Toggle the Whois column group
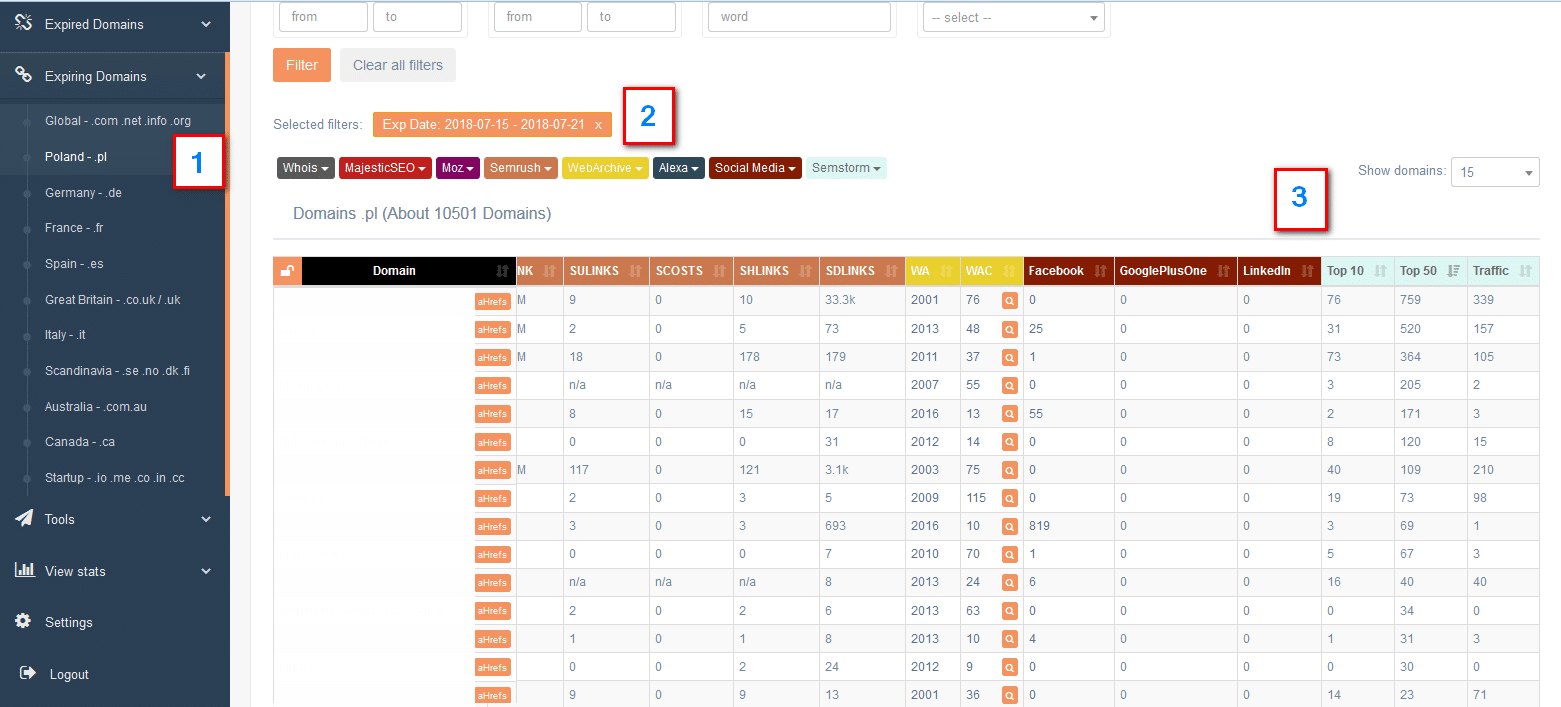 pyautogui.click(x=305, y=169)
